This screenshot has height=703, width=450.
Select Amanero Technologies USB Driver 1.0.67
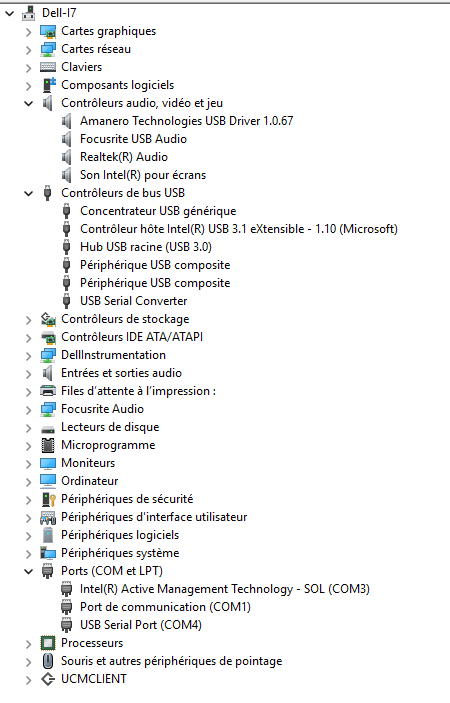[186, 121]
